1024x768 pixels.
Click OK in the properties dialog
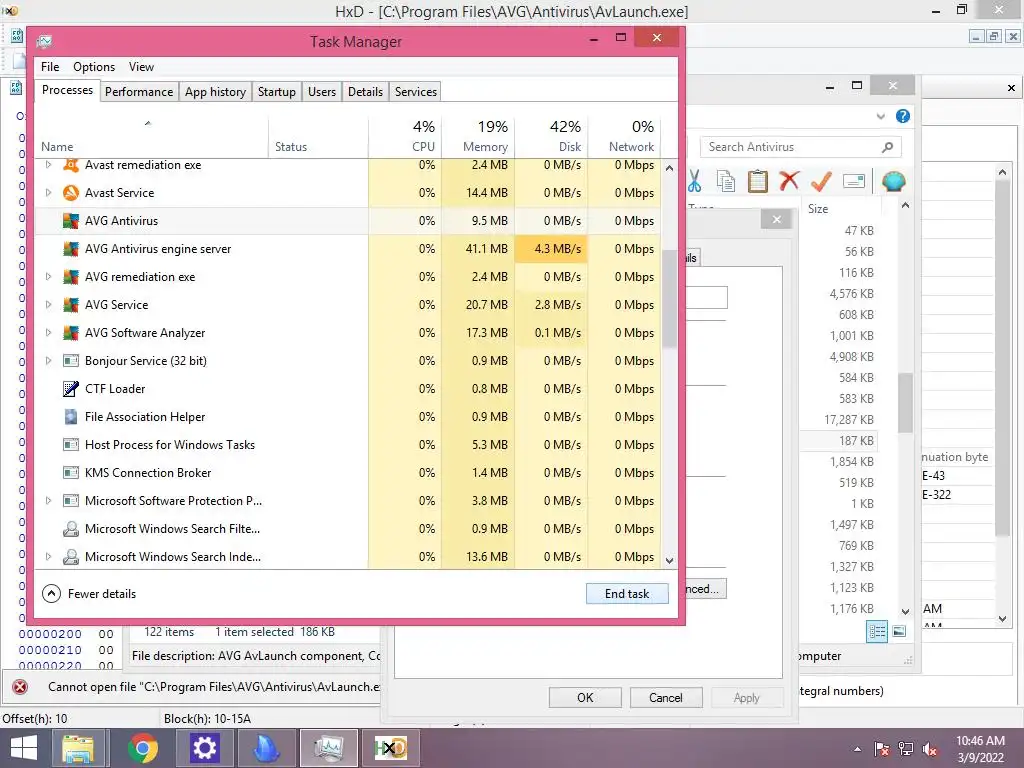pyautogui.click(x=585, y=697)
